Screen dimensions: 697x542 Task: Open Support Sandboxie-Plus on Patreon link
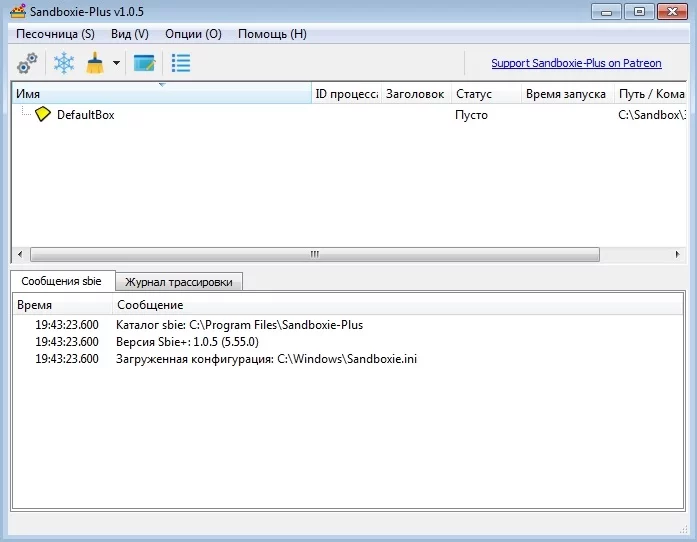tap(577, 63)
